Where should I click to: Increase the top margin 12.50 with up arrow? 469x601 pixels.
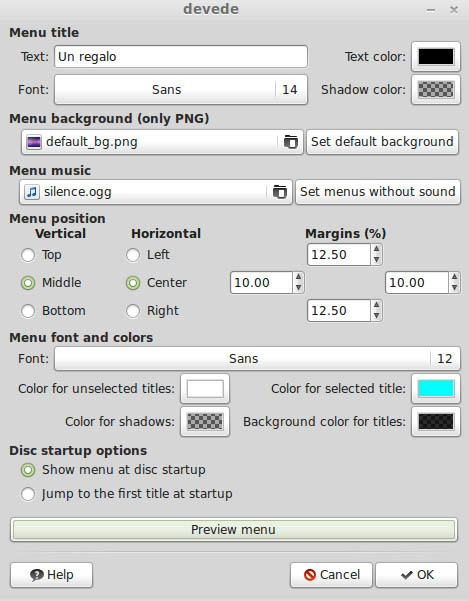[376, 250]
